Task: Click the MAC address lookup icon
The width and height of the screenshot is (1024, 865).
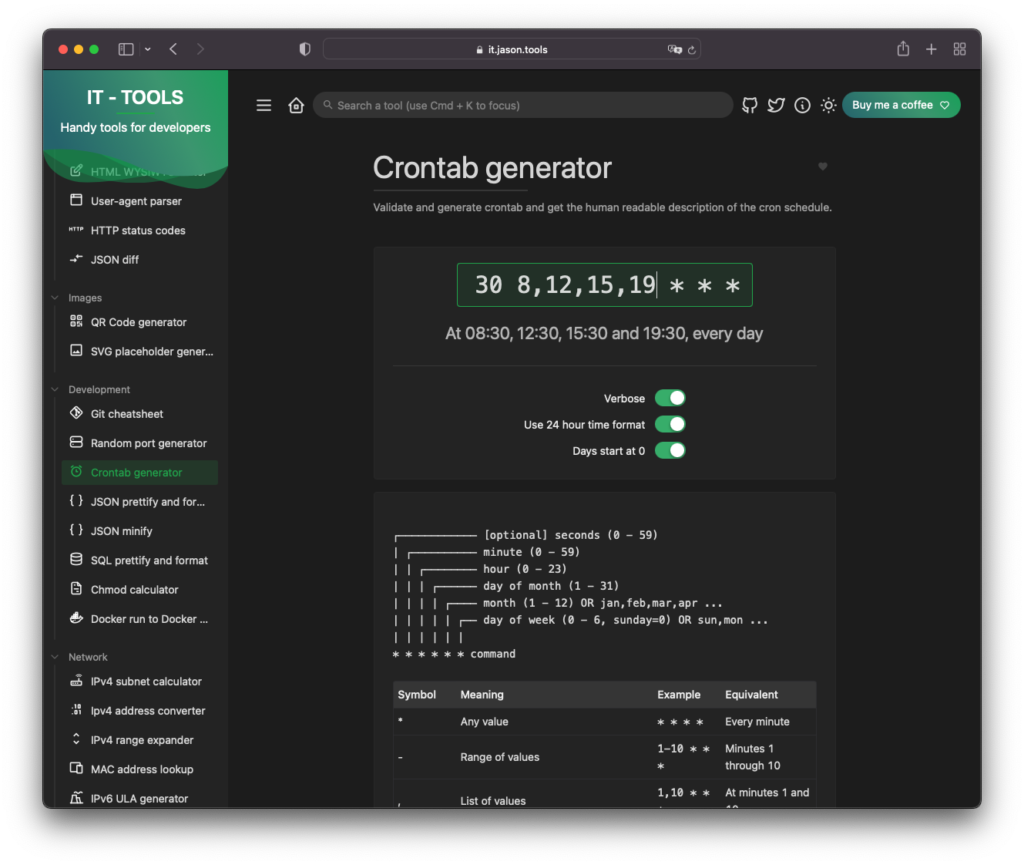Action: [76, 768]
